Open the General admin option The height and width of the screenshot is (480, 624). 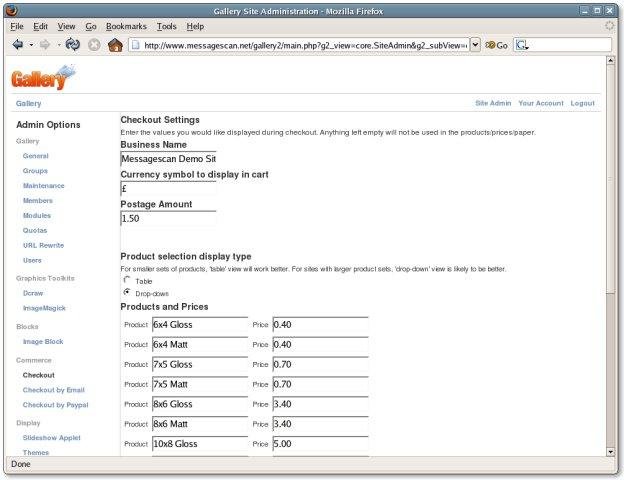[35, 156]
